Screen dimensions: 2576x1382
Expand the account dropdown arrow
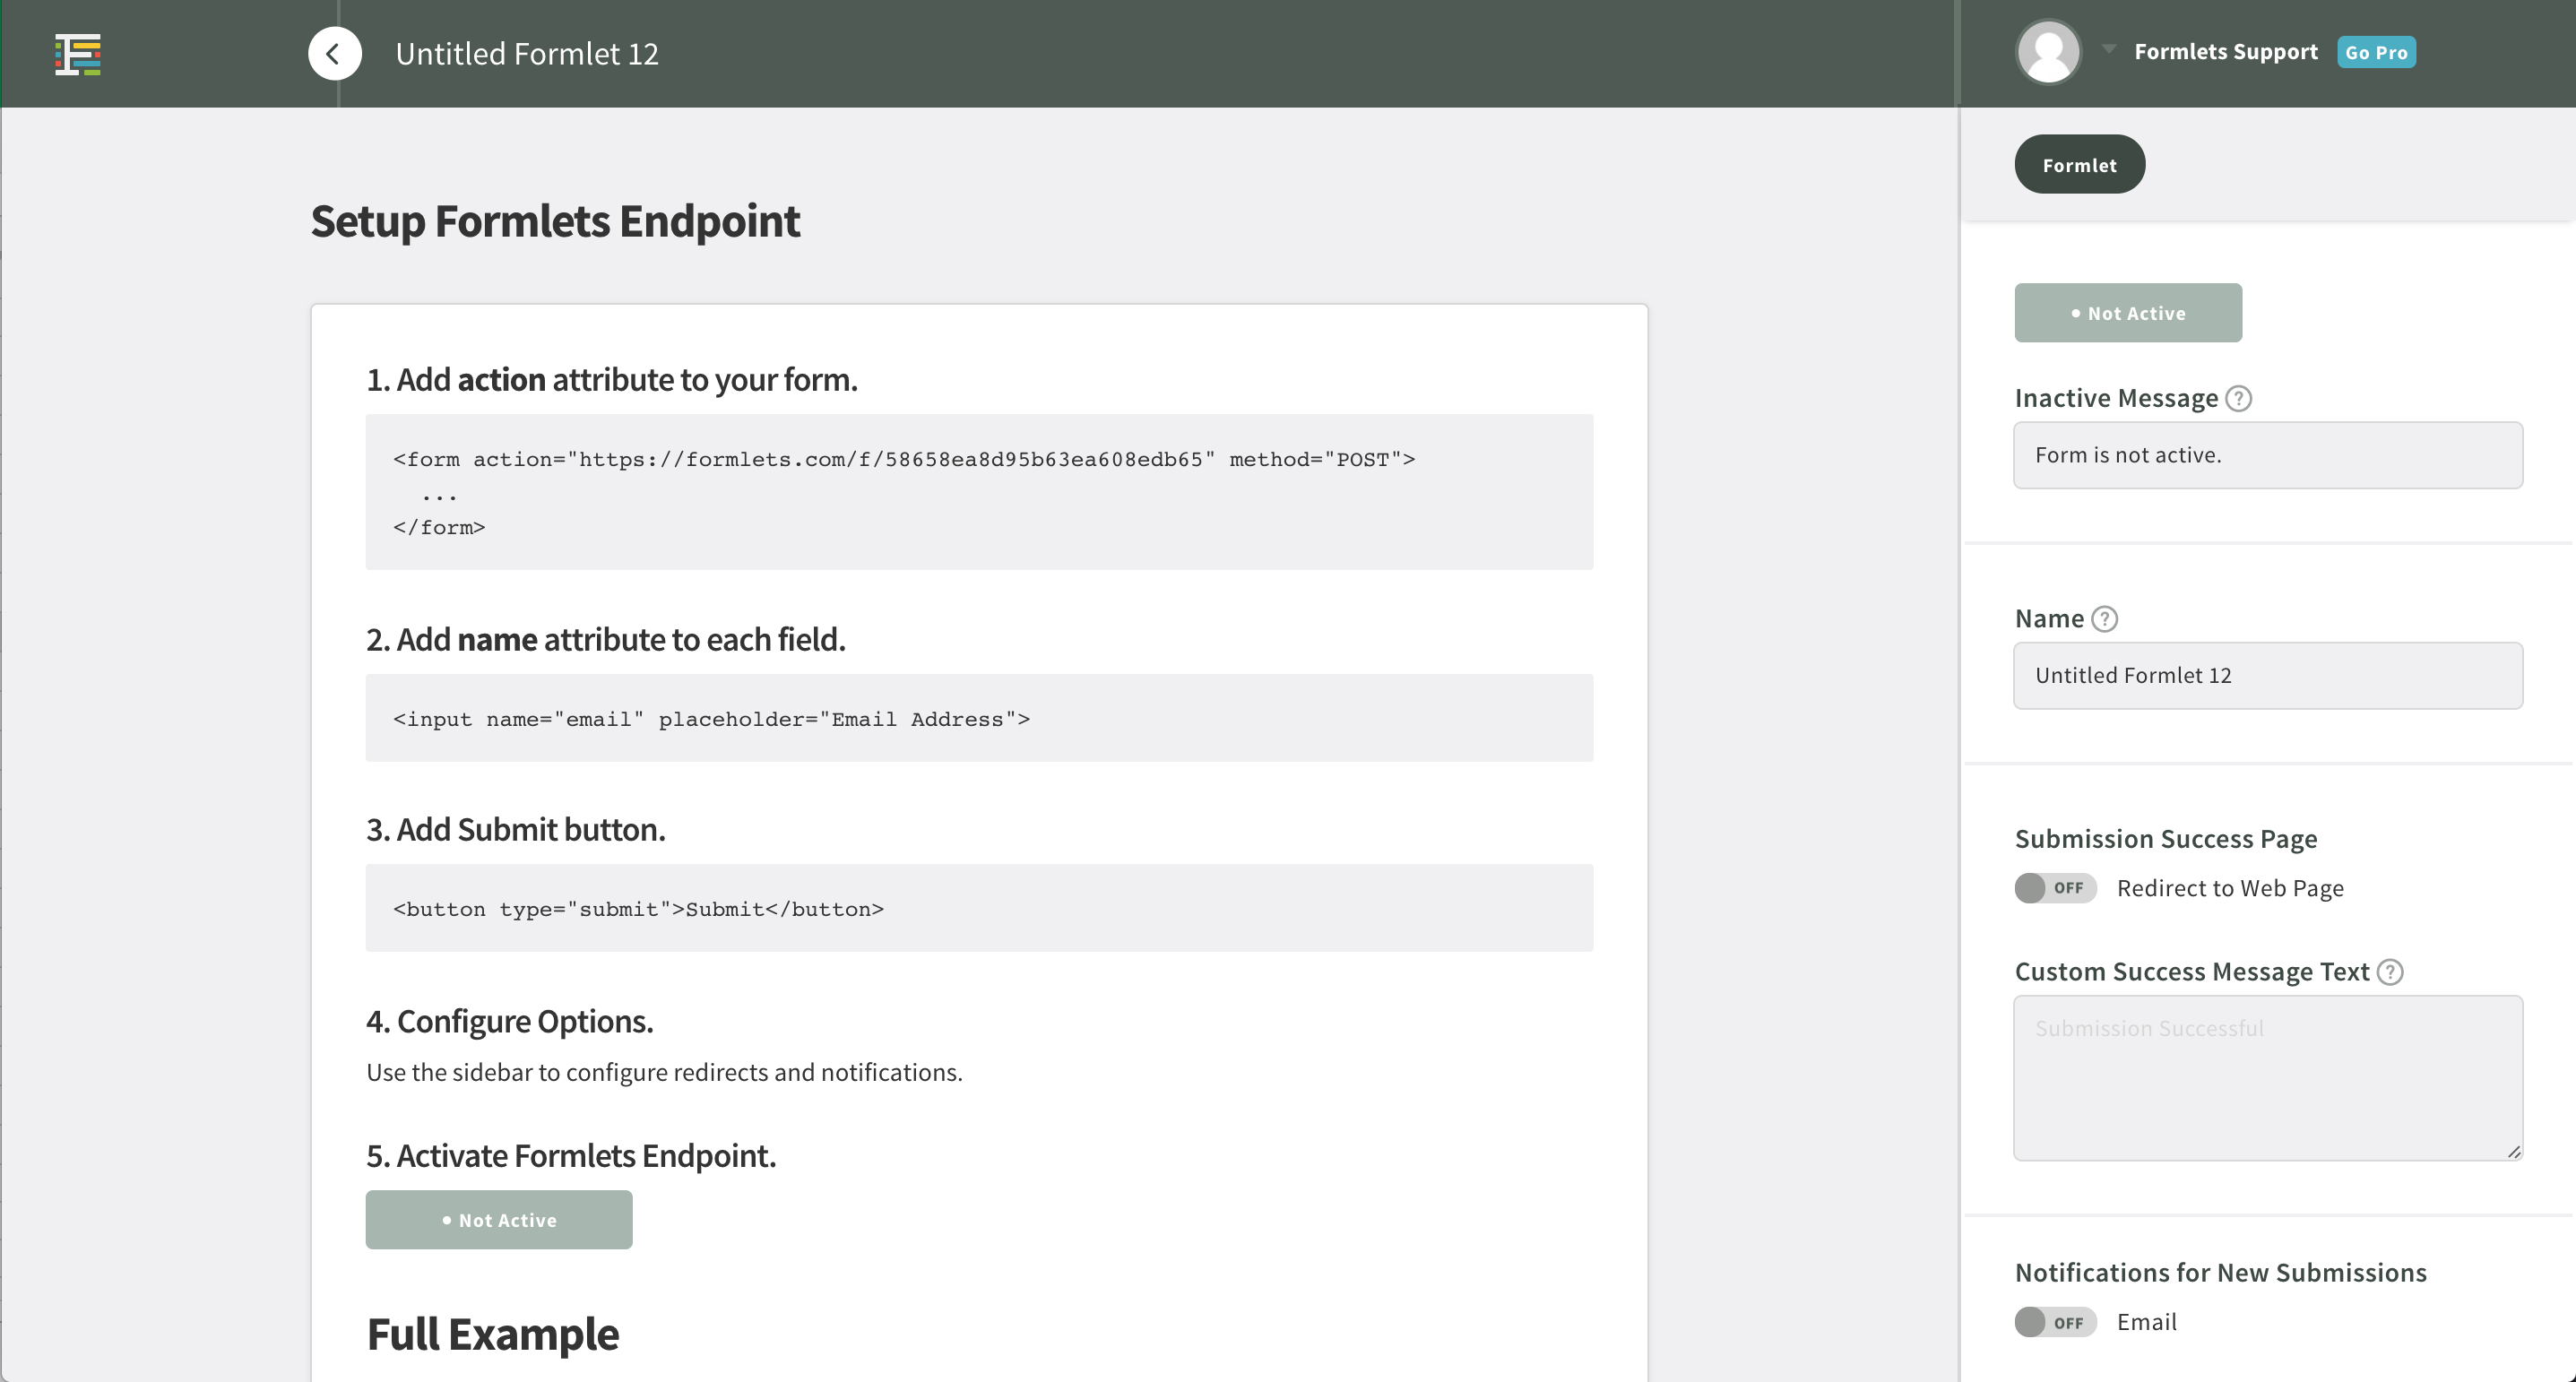tap(2109, 48)
